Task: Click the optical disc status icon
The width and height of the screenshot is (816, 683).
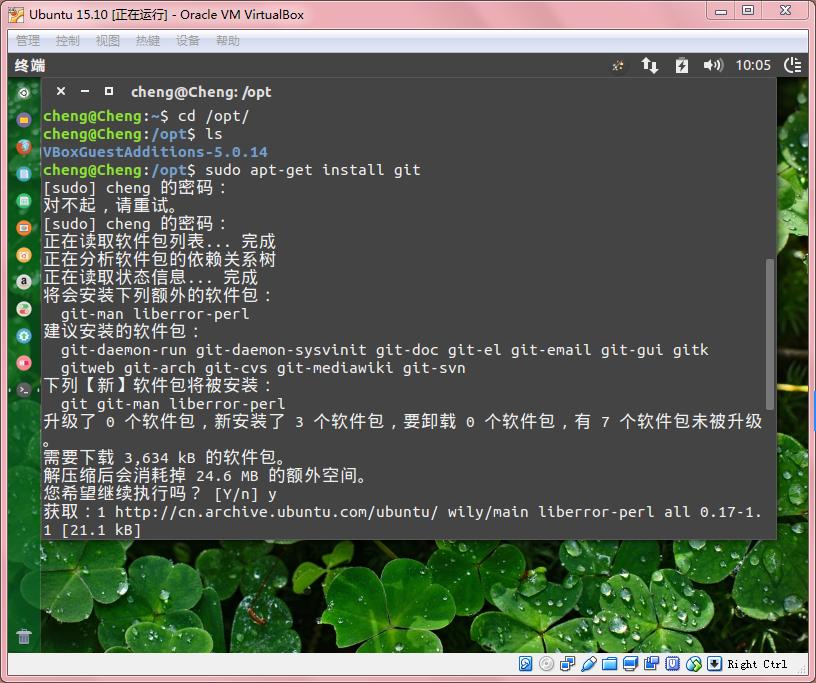Action: pyautogui.click(x=546, y=664)
